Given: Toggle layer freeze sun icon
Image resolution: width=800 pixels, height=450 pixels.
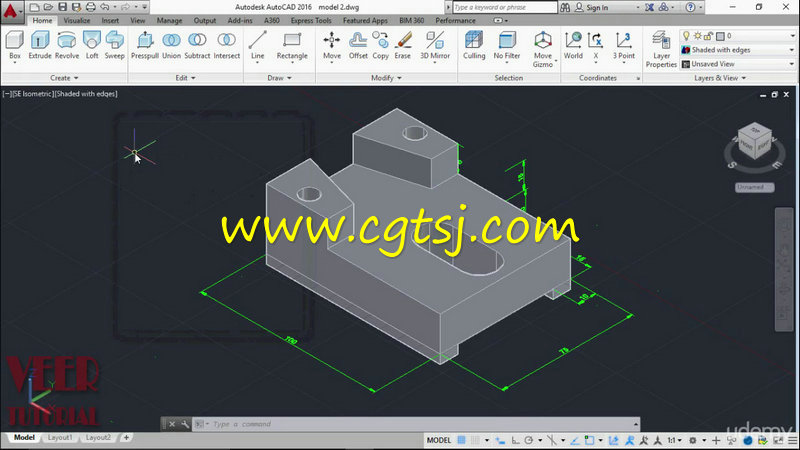Looking at the screenshot, I should [697, 36].
